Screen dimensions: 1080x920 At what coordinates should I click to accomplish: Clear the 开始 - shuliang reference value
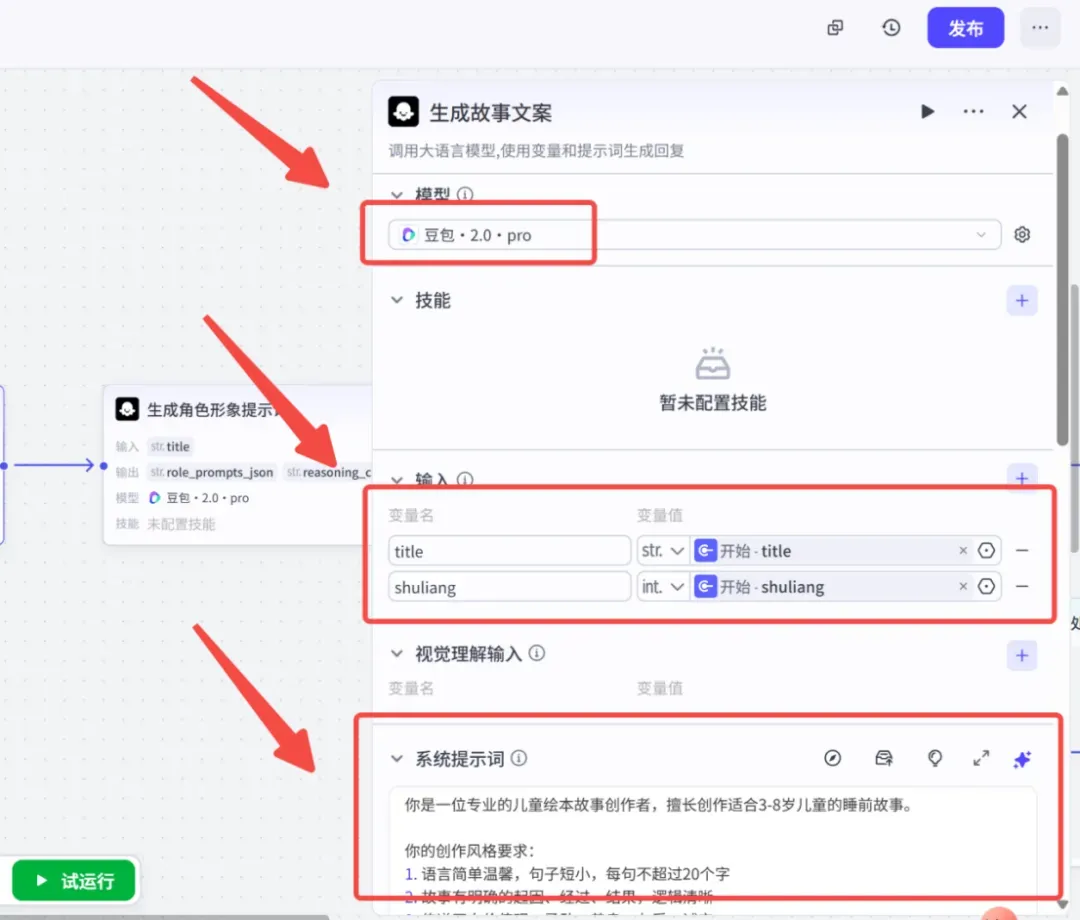point(963,587)
